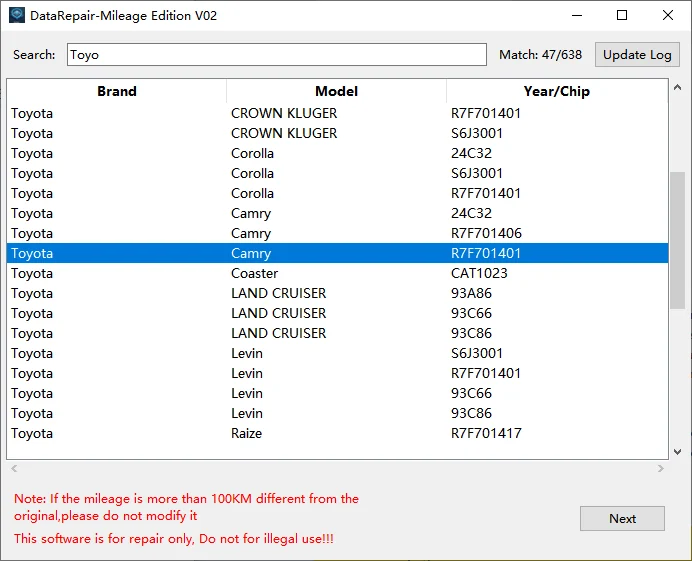Viewport: 692px width, 561px height.
Task: Select the Corolla S6J3001 row
Action: [x=337, y=173]
